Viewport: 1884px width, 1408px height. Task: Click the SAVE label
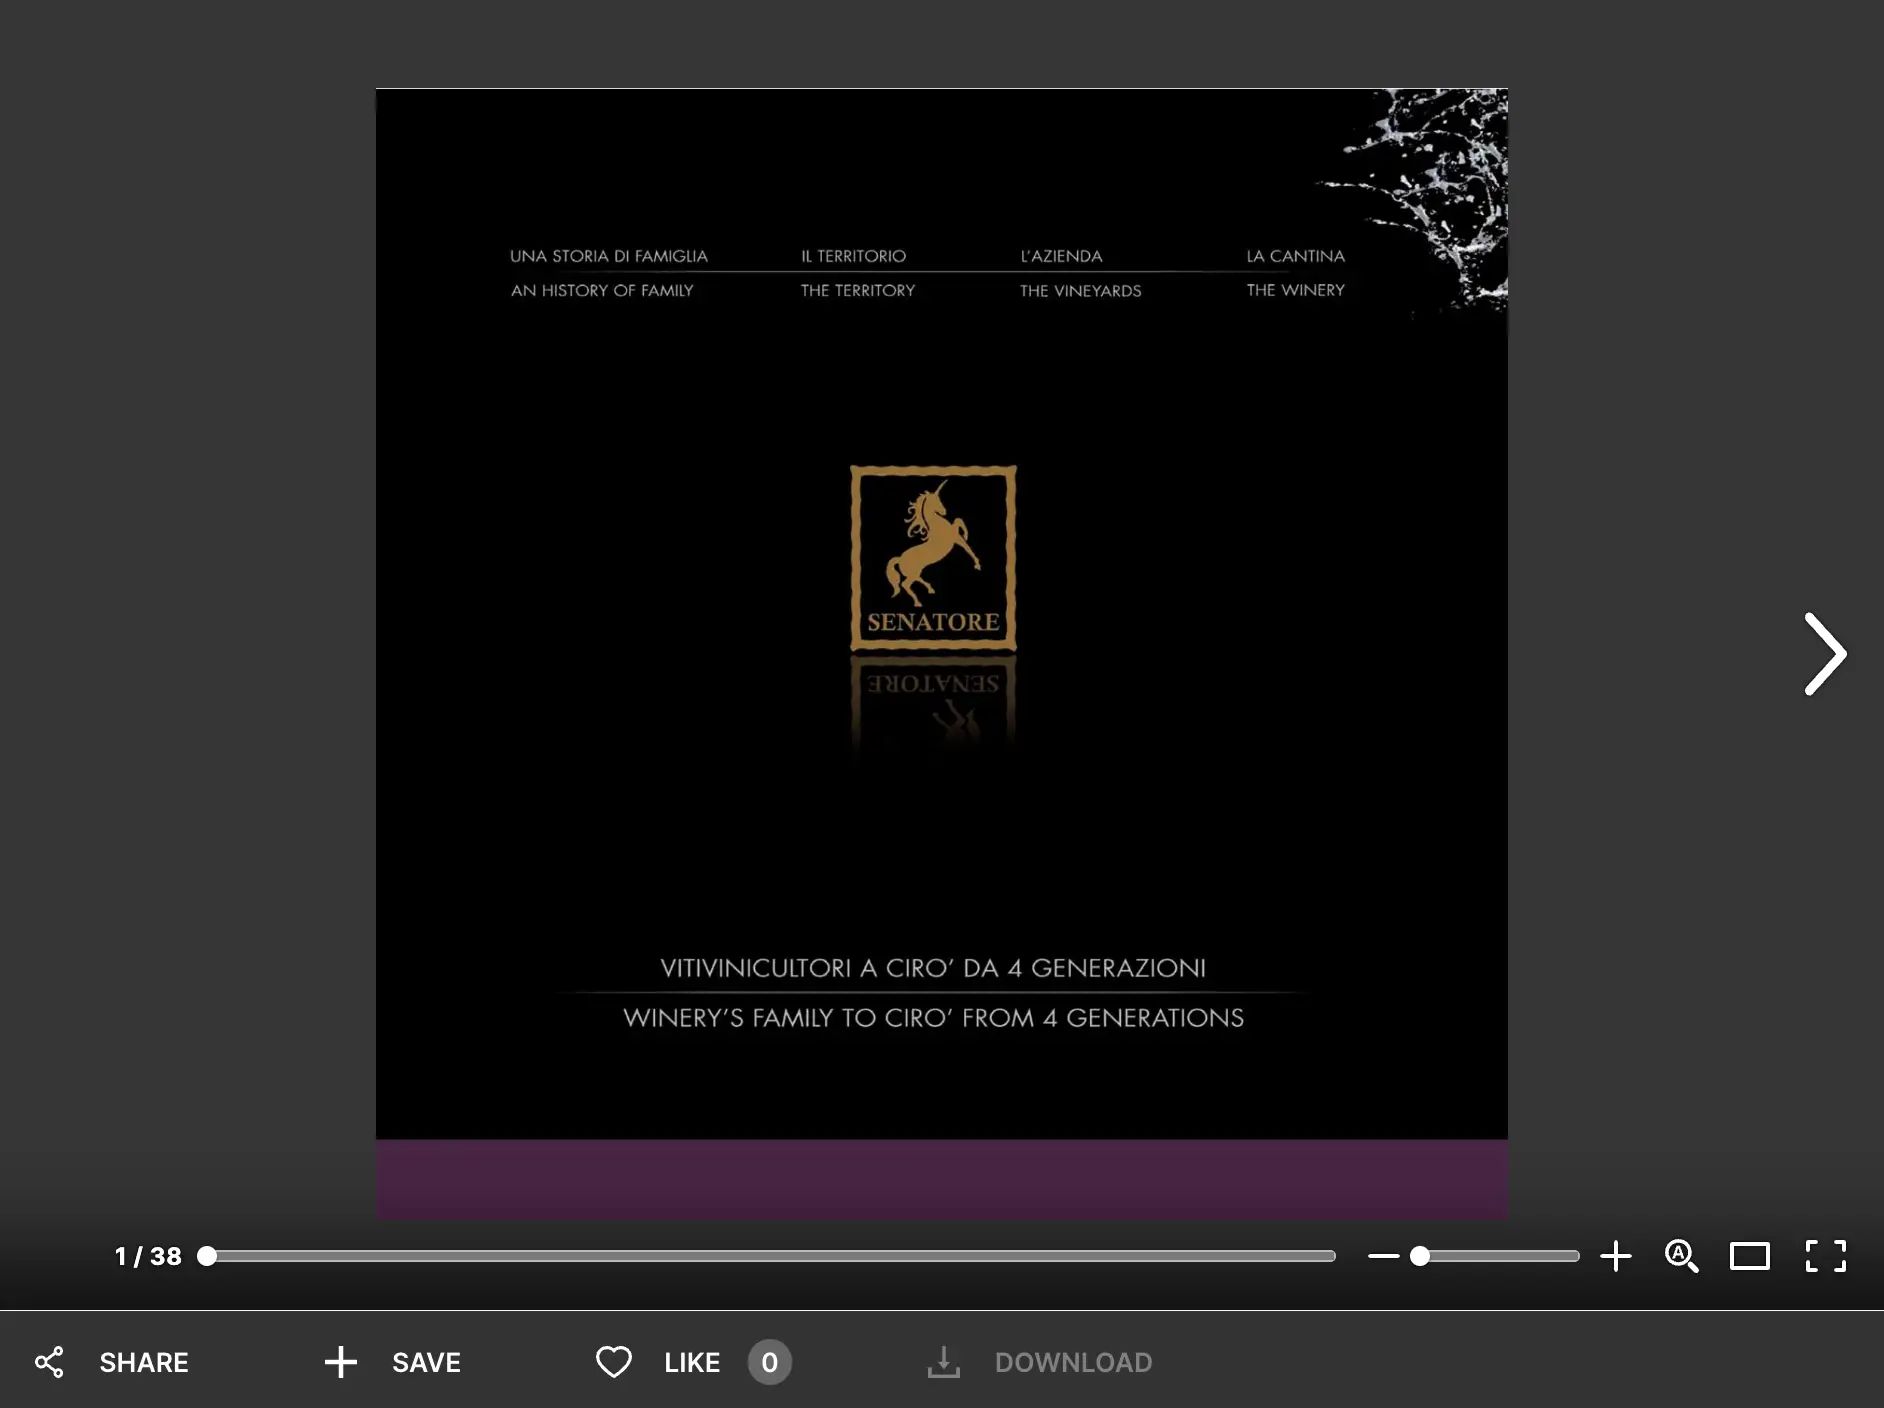click(426, 1362)
